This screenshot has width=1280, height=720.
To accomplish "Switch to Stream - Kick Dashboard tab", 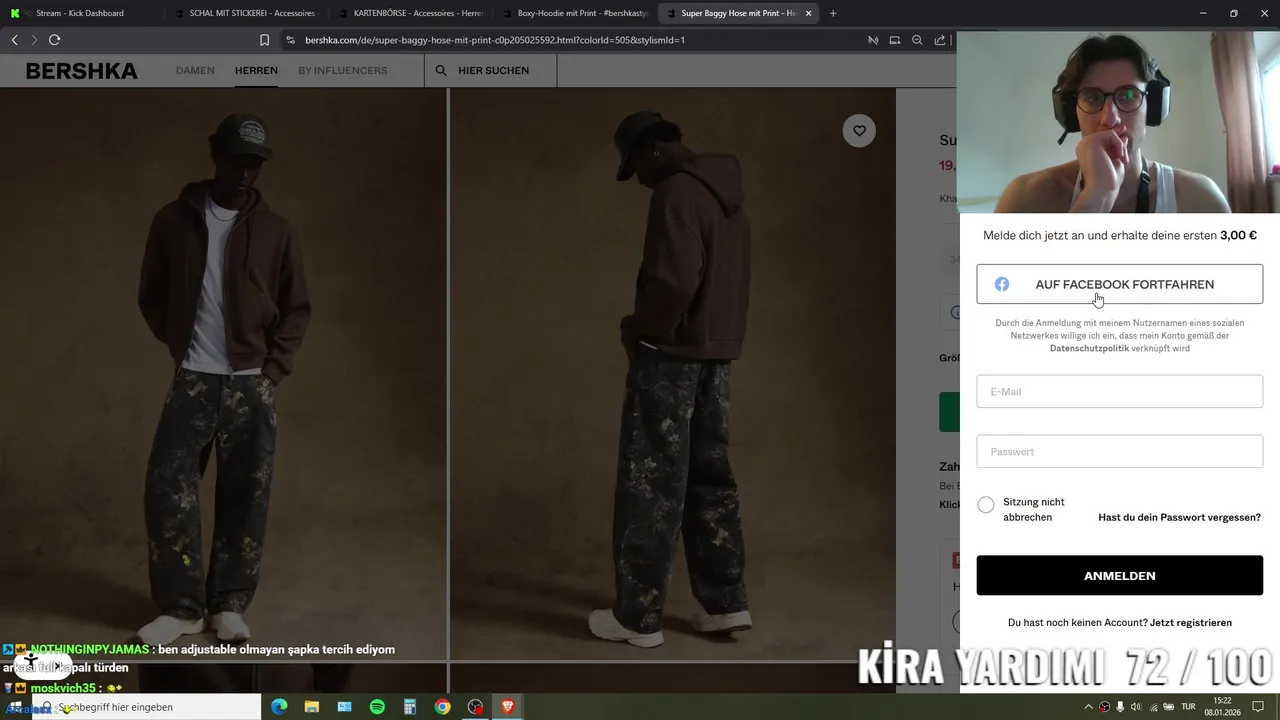I will pos(79,13).
